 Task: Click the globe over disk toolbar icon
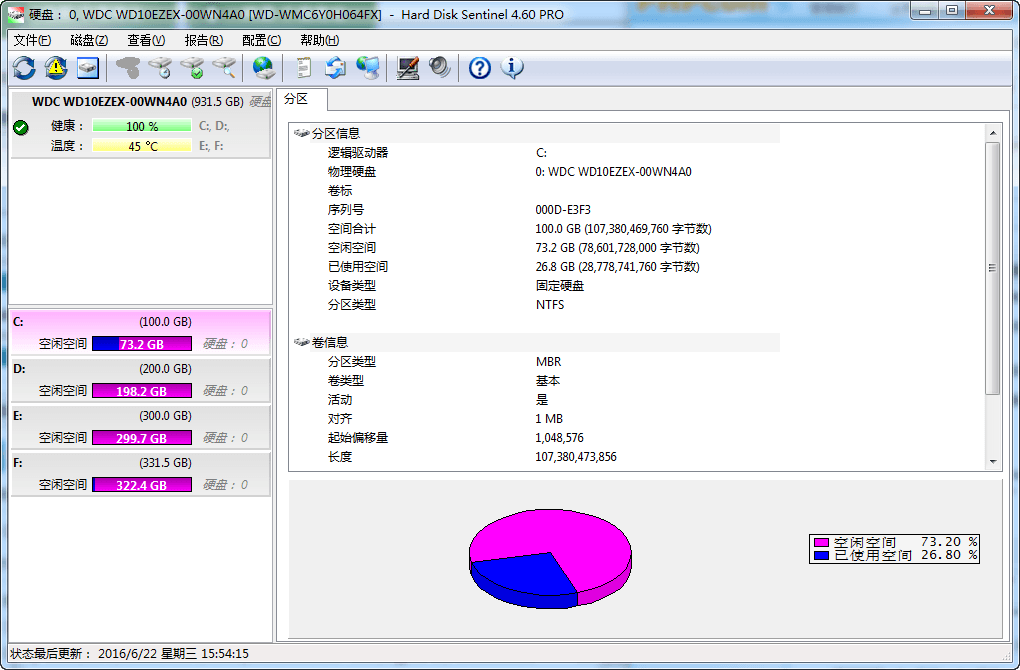[263, 68]
